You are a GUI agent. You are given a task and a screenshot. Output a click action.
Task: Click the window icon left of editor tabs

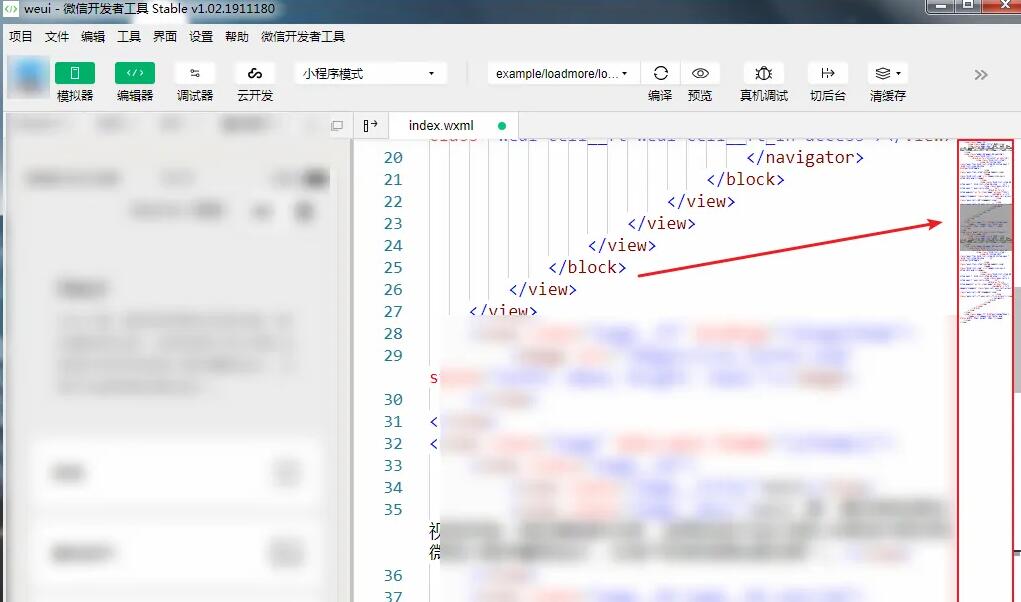(x=337, y=126)
